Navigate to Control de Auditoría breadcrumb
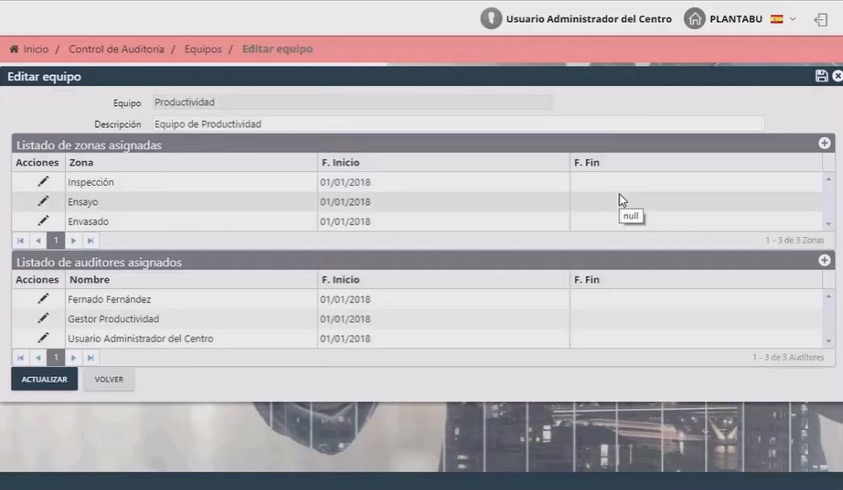Screen dimensions: 843x490 tap(114, 49)
